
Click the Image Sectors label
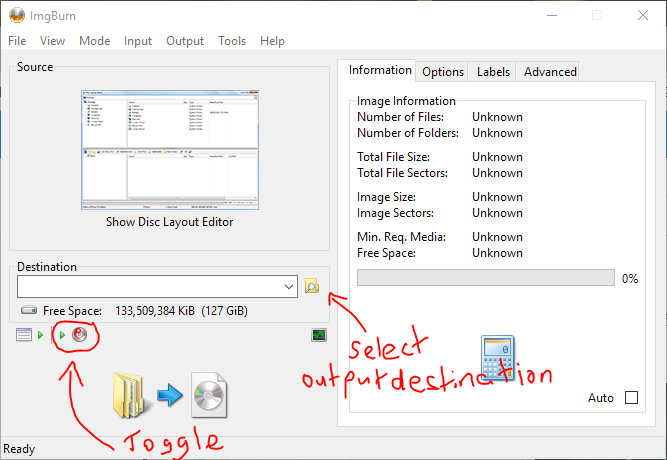tap(395, 213)
